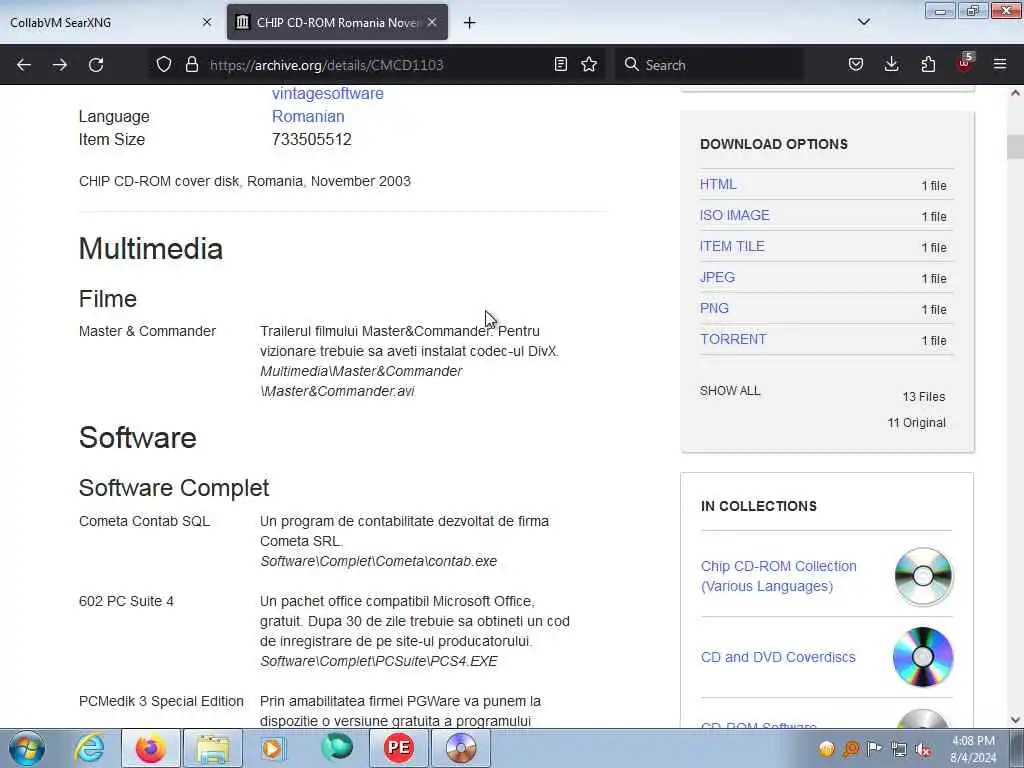Toggle Reader View icon in address bar
The height and width of the screenshot is (768, 1024).
pyautogui.click(x=560, y=64)
